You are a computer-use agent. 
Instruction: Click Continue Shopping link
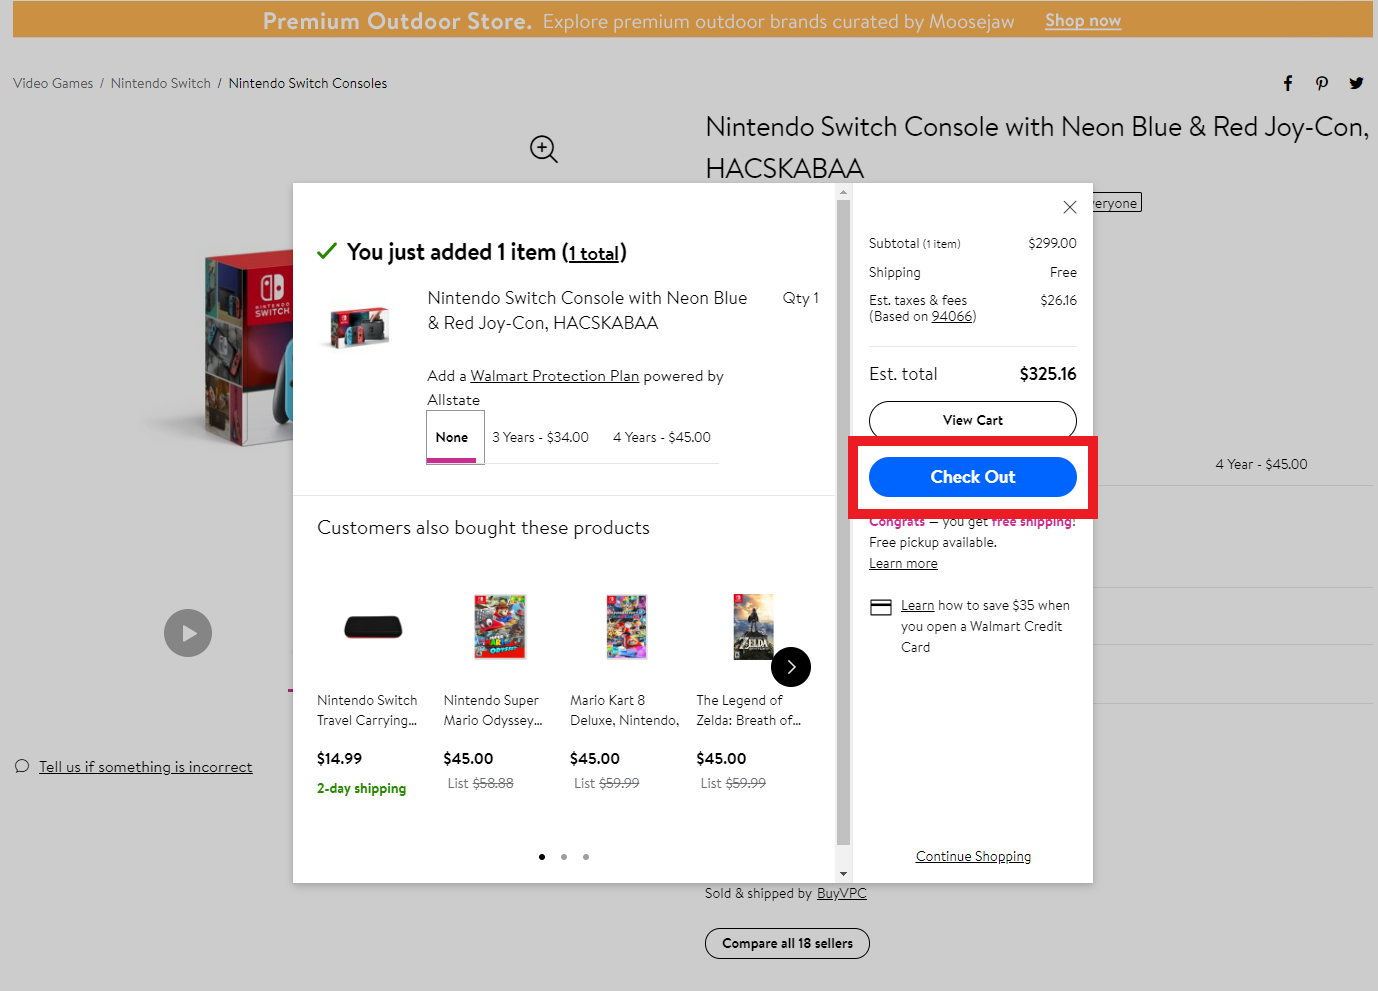coord(973,856)
